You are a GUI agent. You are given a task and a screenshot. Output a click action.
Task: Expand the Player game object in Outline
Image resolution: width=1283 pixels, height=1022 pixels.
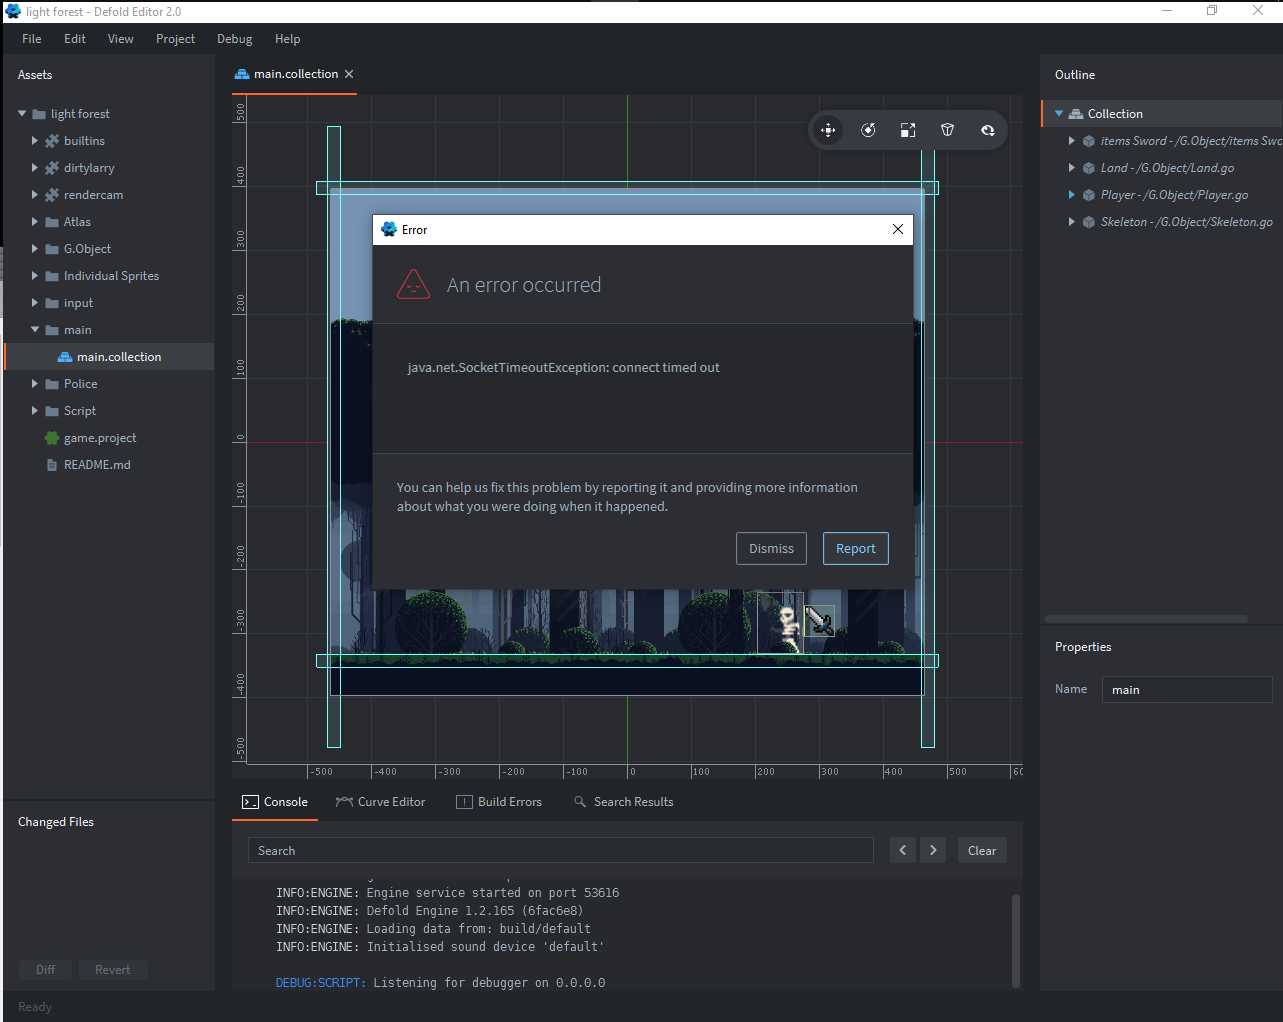click(1071, 194)
